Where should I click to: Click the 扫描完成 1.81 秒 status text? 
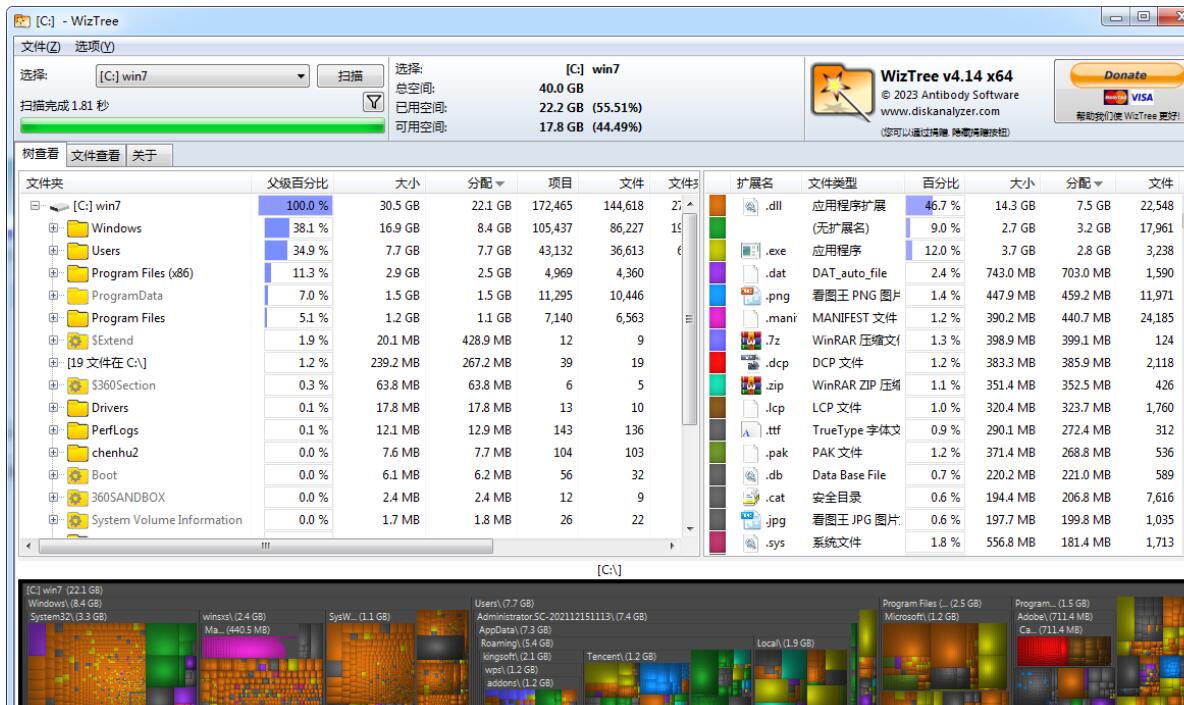tap(65, 106)
